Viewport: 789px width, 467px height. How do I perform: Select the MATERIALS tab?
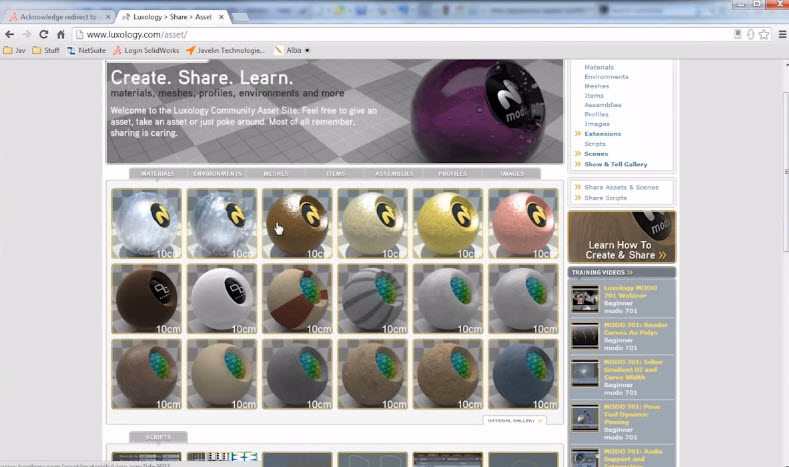[x=158, y=174]
